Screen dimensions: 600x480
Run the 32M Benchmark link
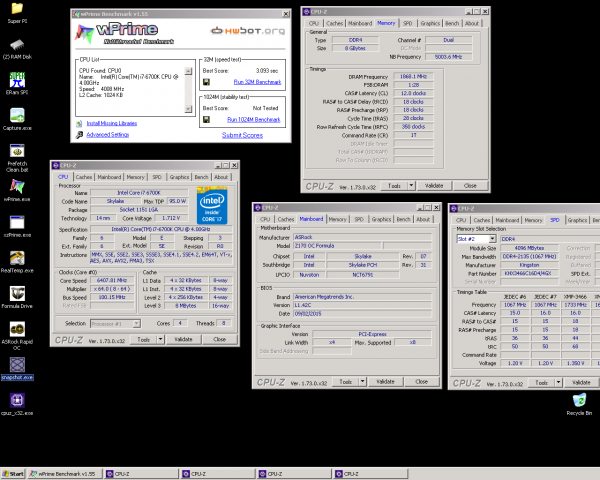257,82
